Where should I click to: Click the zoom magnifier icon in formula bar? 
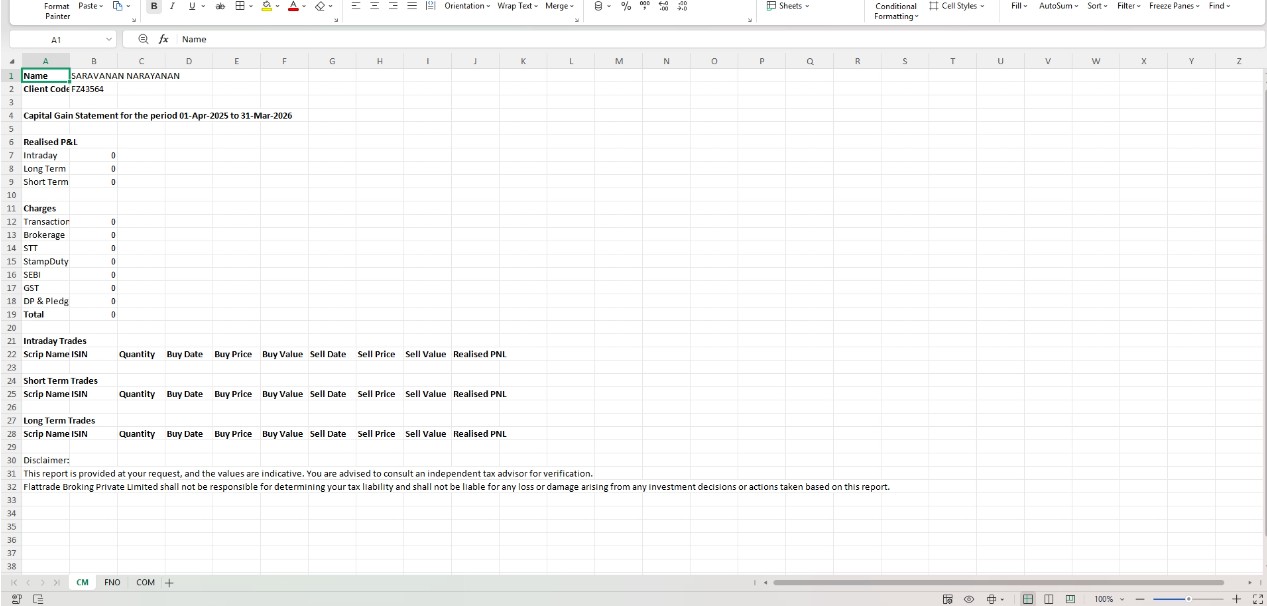coord(144,39)
